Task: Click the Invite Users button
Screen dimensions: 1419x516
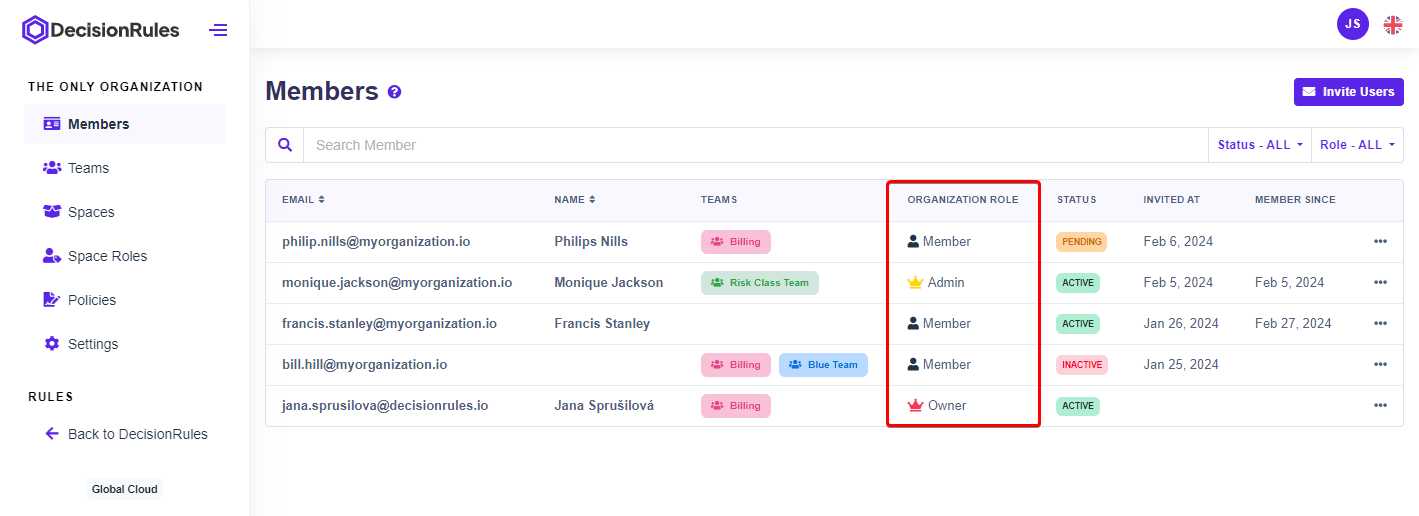Action: click(x=1348, y=92)
